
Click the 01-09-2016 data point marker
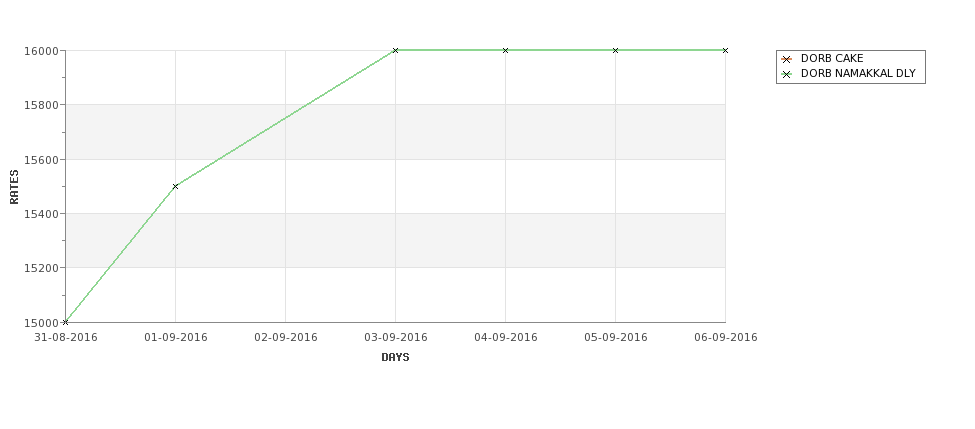pyautogui.click(x=175, y=187)
